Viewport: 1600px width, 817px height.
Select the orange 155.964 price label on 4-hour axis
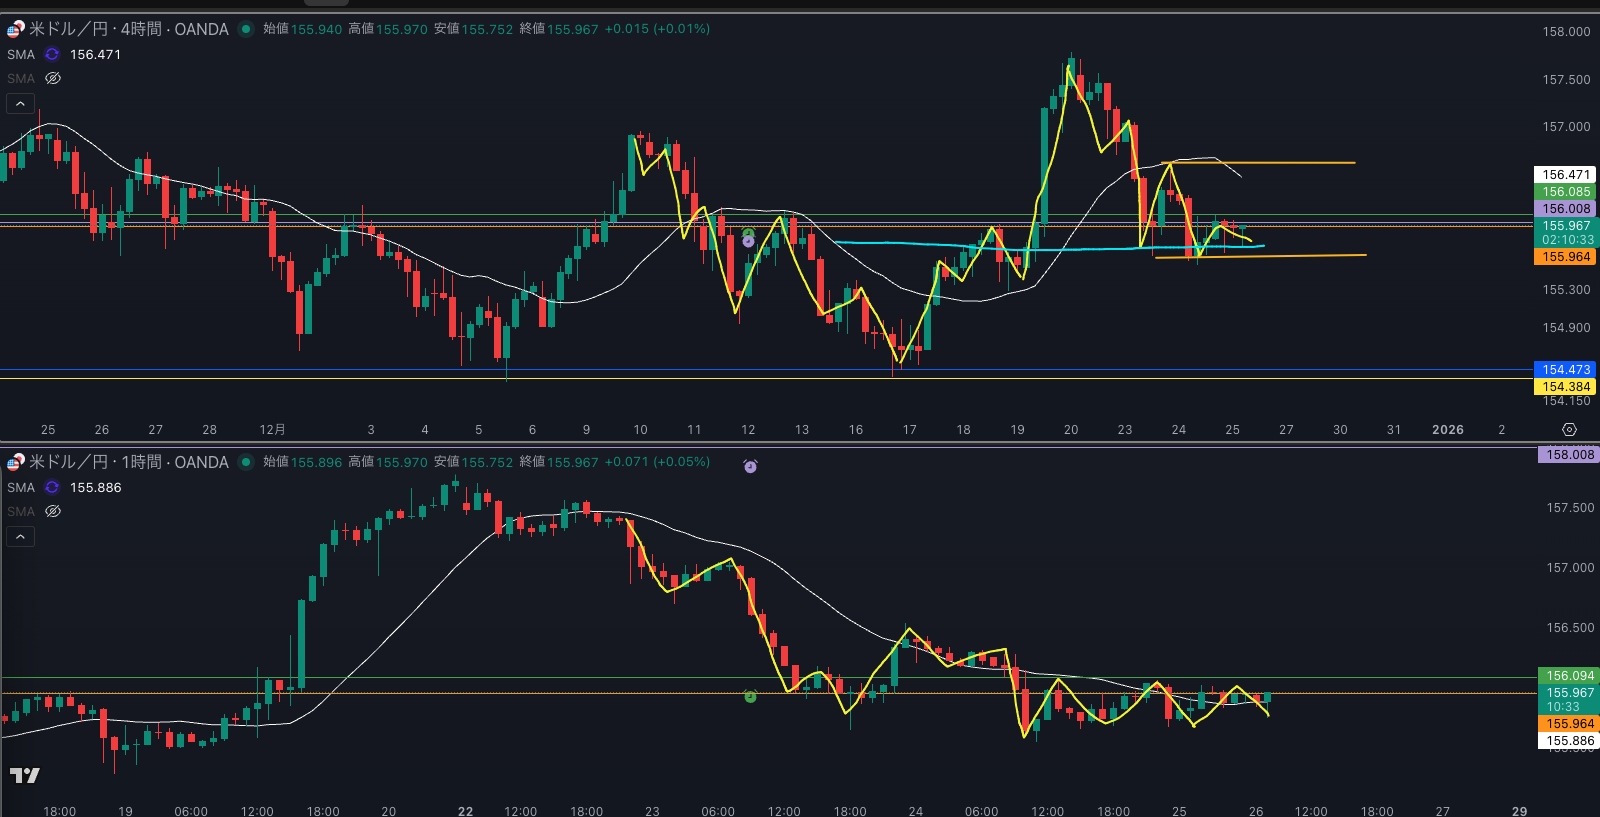coord(1565,257)
